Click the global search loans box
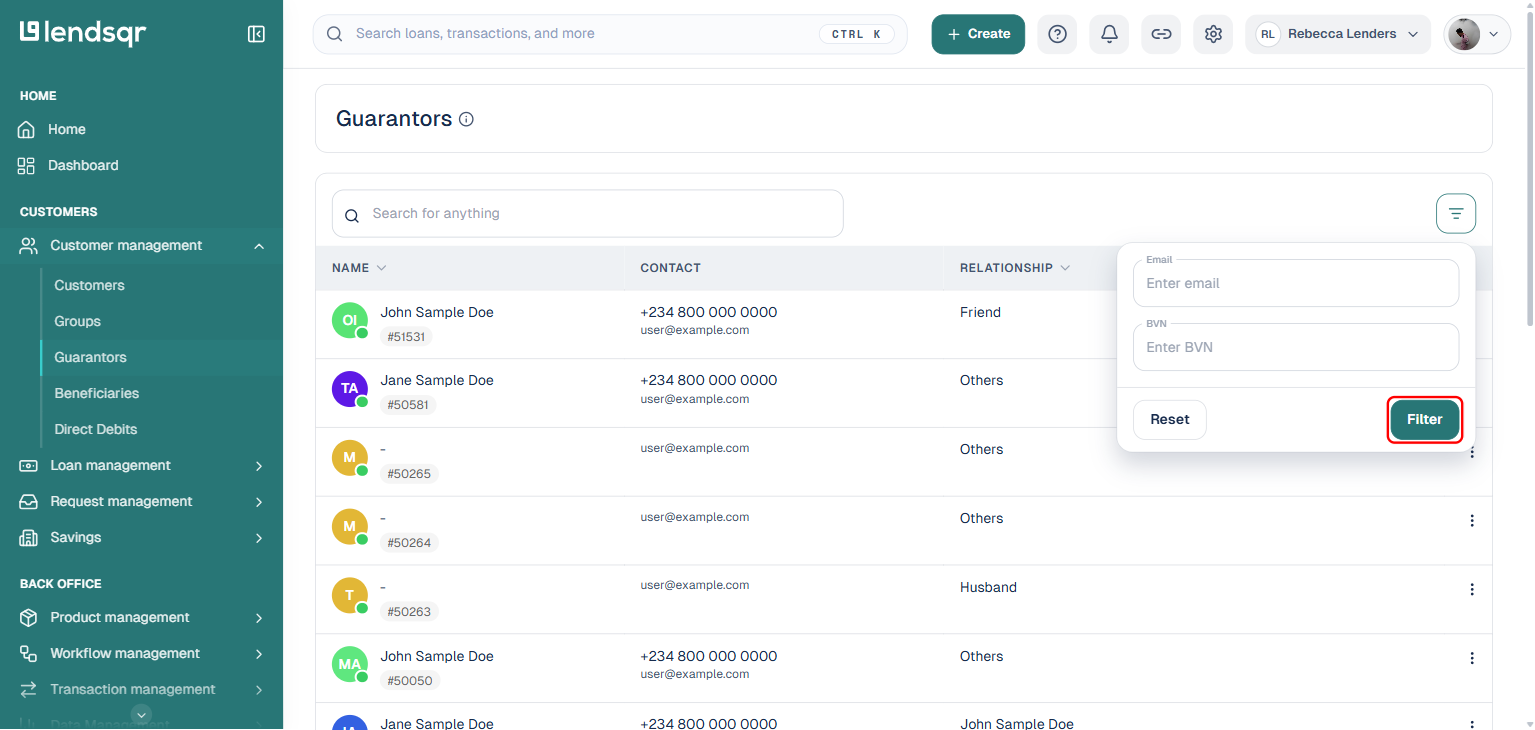Viewport: 1535px width, 730px height. (x=610, y=34)
